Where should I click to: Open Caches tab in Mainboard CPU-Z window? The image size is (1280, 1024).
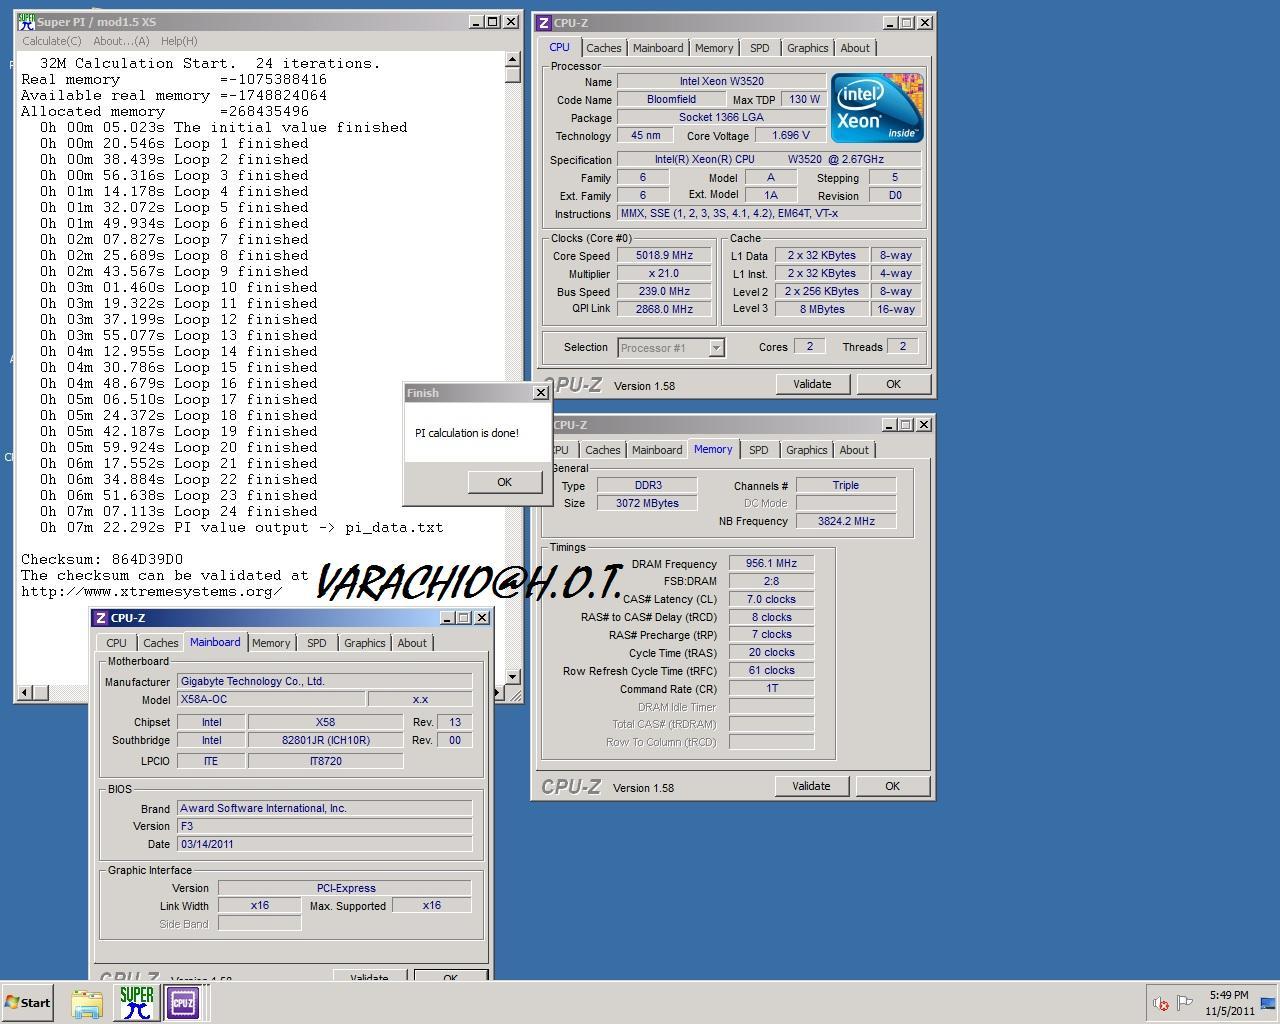pyautogui.click(x=160, y=643)
